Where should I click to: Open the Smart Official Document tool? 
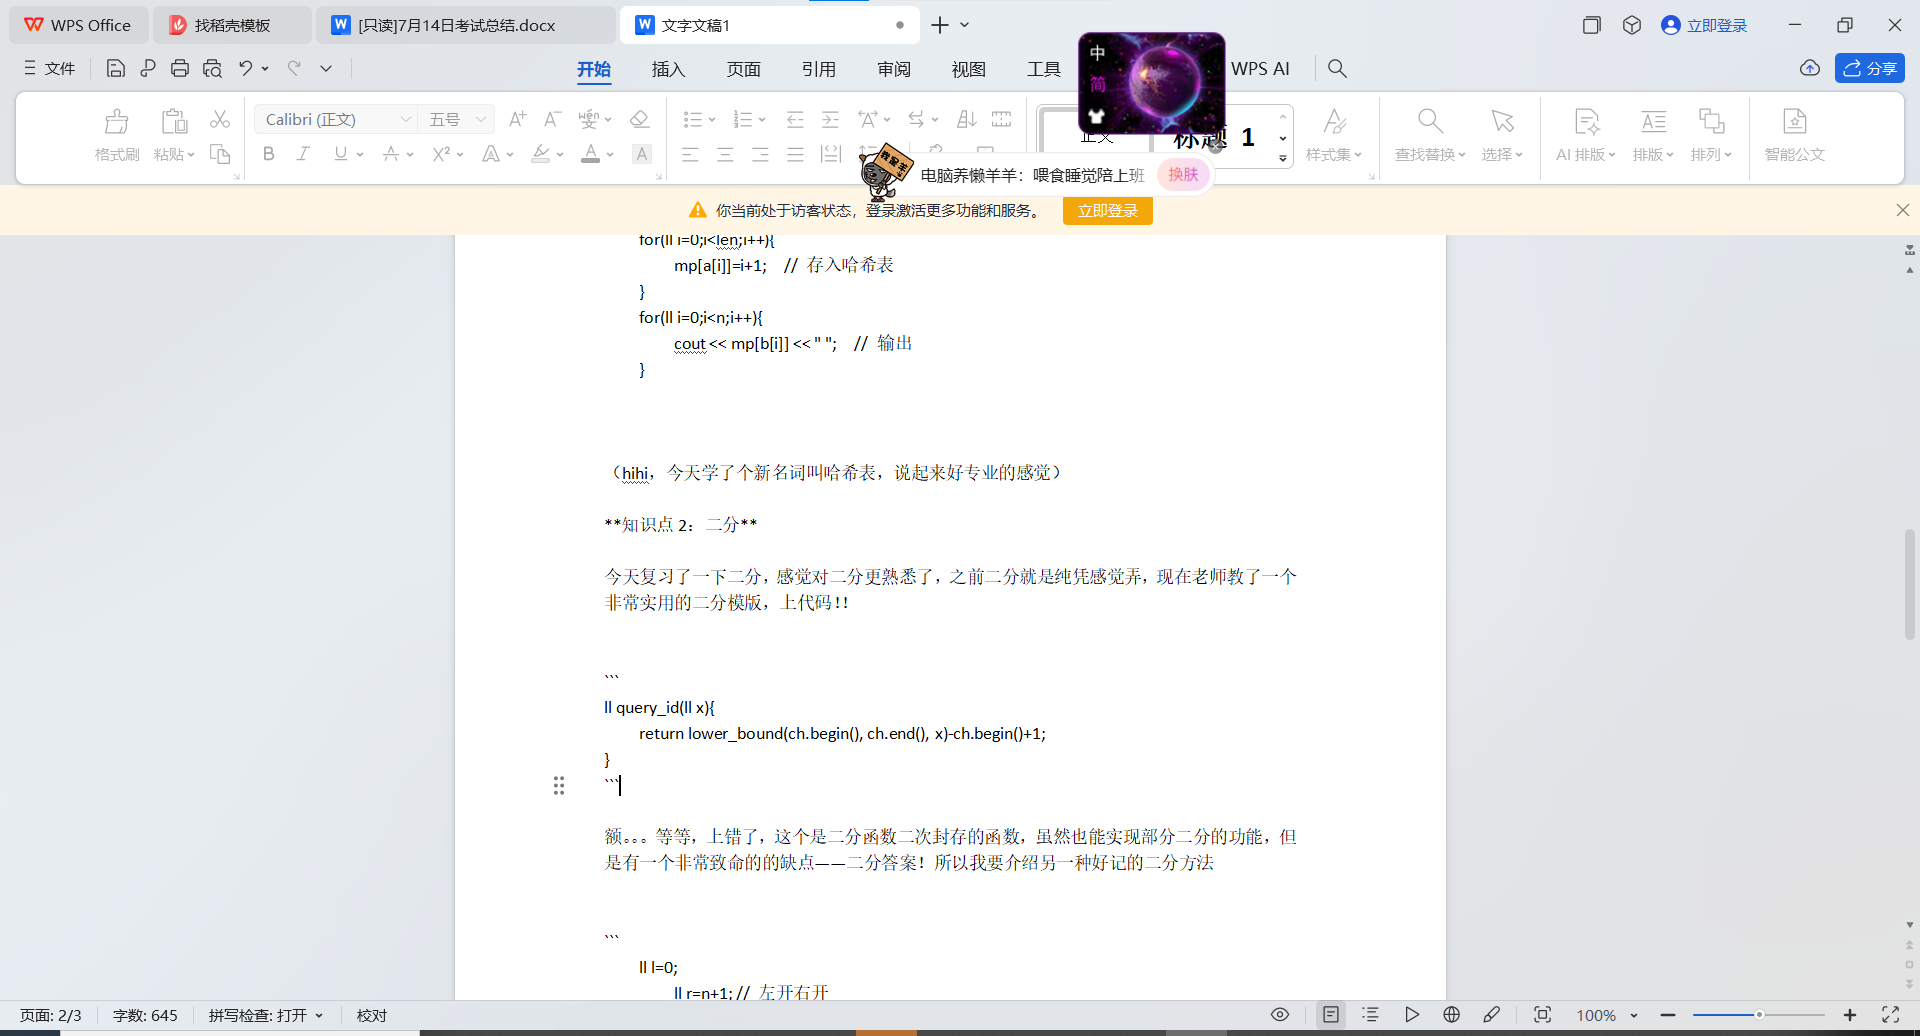[x=1794, y=133]
